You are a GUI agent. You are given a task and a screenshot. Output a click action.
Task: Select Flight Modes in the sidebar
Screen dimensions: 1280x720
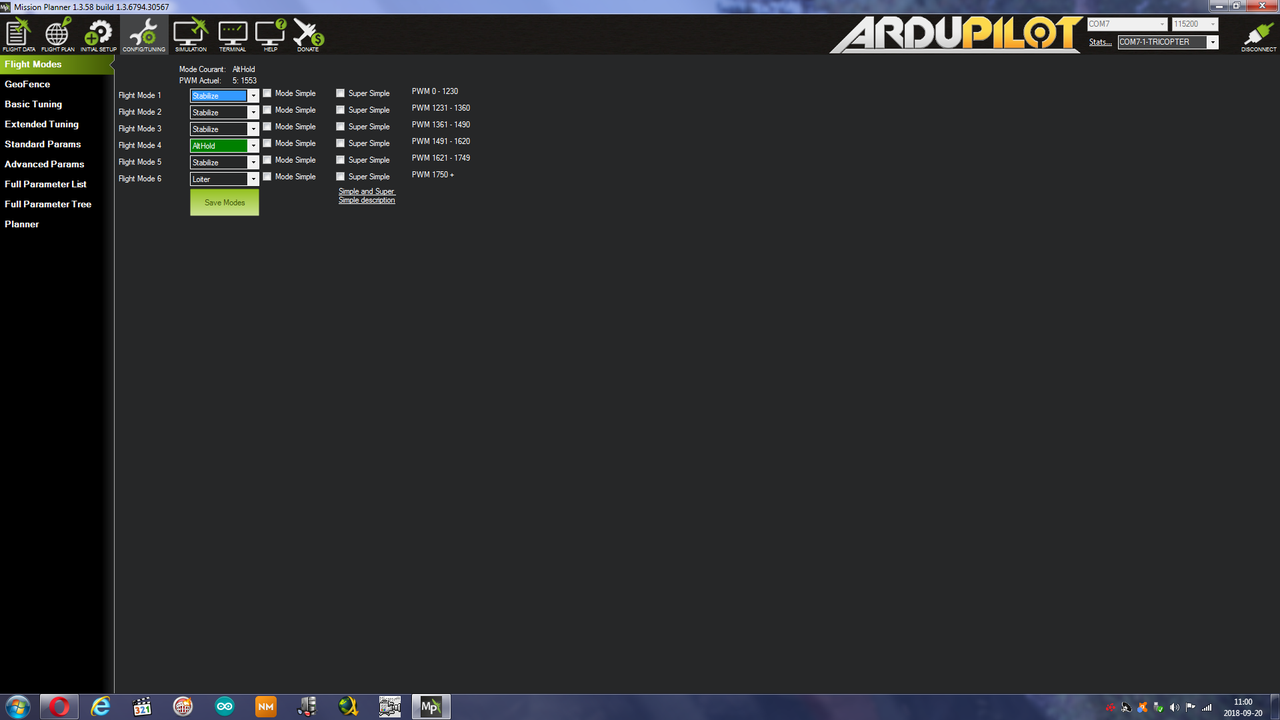(x=56, y=64)
